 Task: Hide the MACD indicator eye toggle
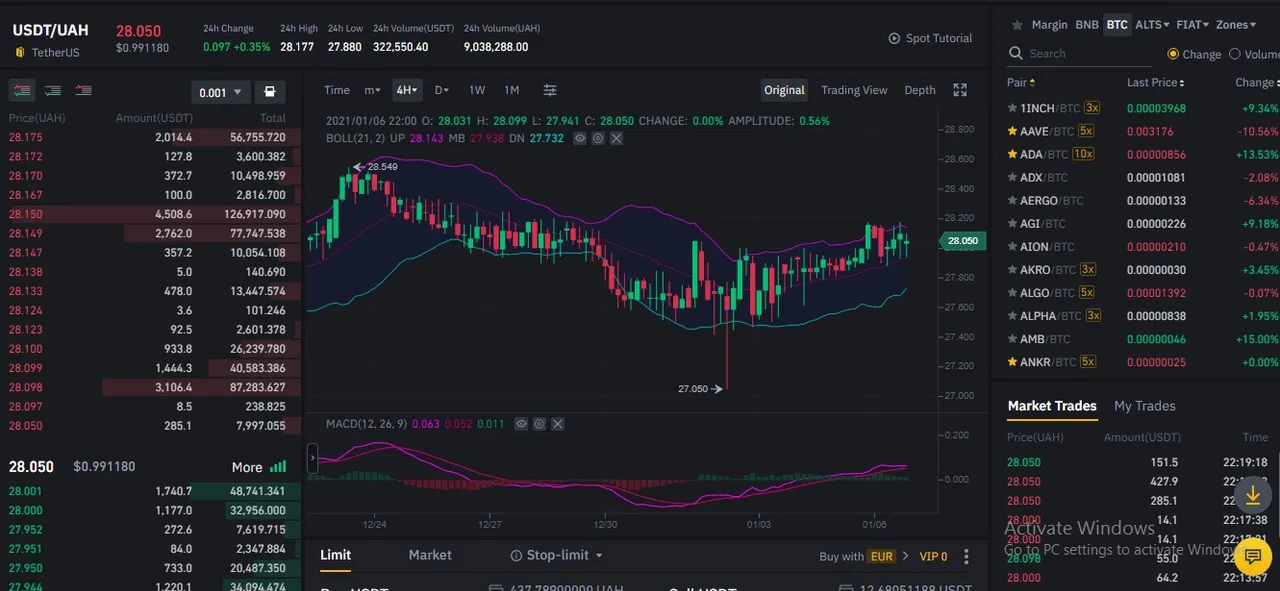point(521,424)
